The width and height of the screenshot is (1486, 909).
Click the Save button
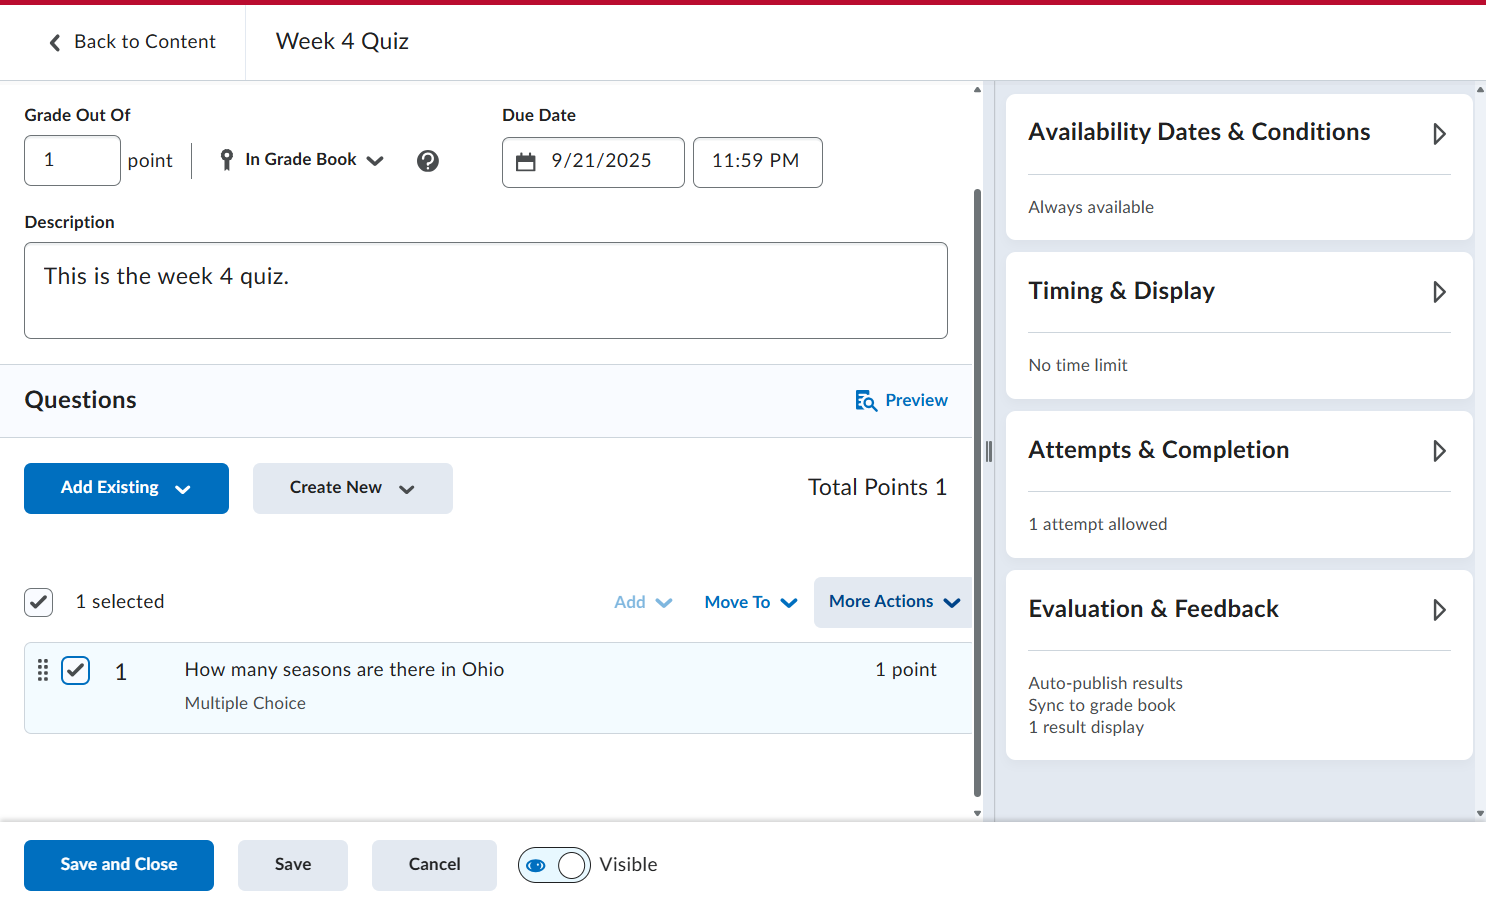tap(293, 865)
